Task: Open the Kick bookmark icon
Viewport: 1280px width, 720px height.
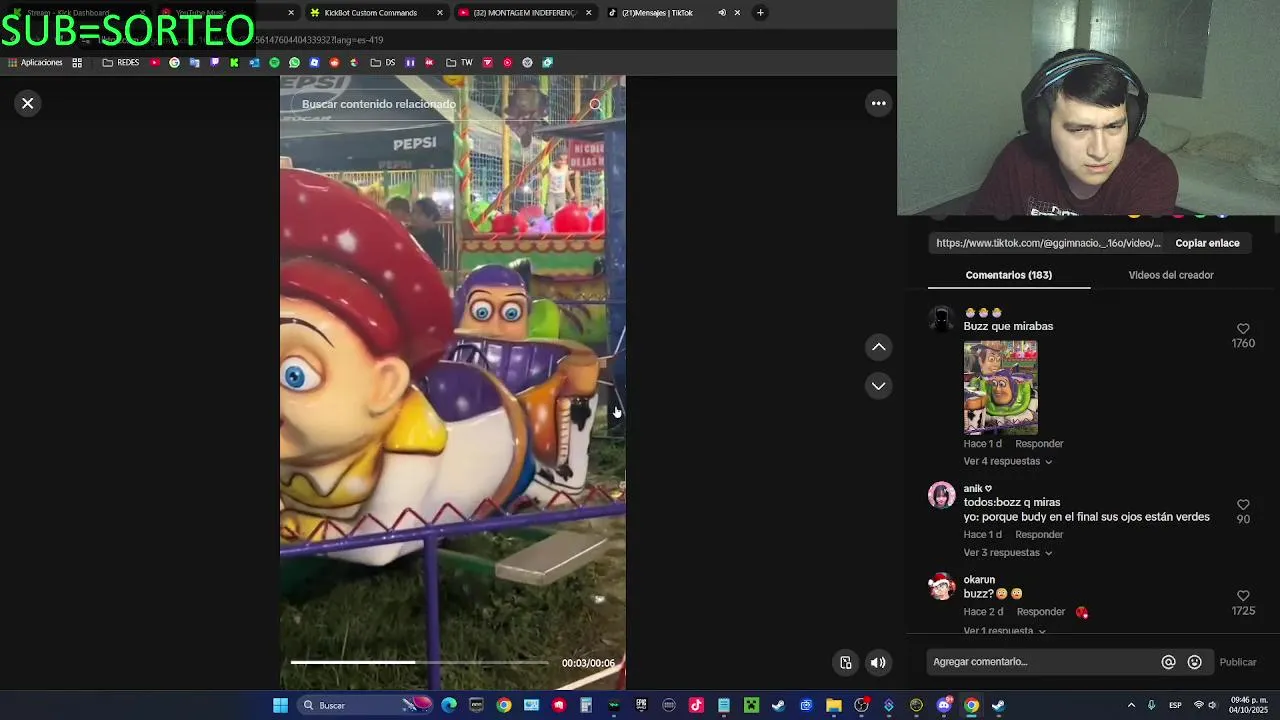Action: pos(234,62)
